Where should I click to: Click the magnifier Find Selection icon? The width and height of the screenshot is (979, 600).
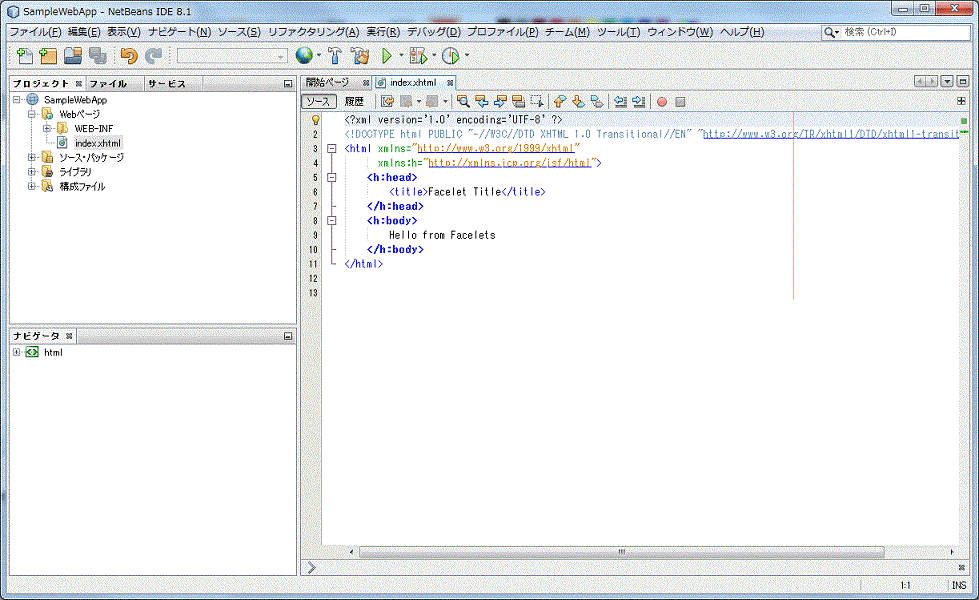pyautogui.click(x=463, y=101)
